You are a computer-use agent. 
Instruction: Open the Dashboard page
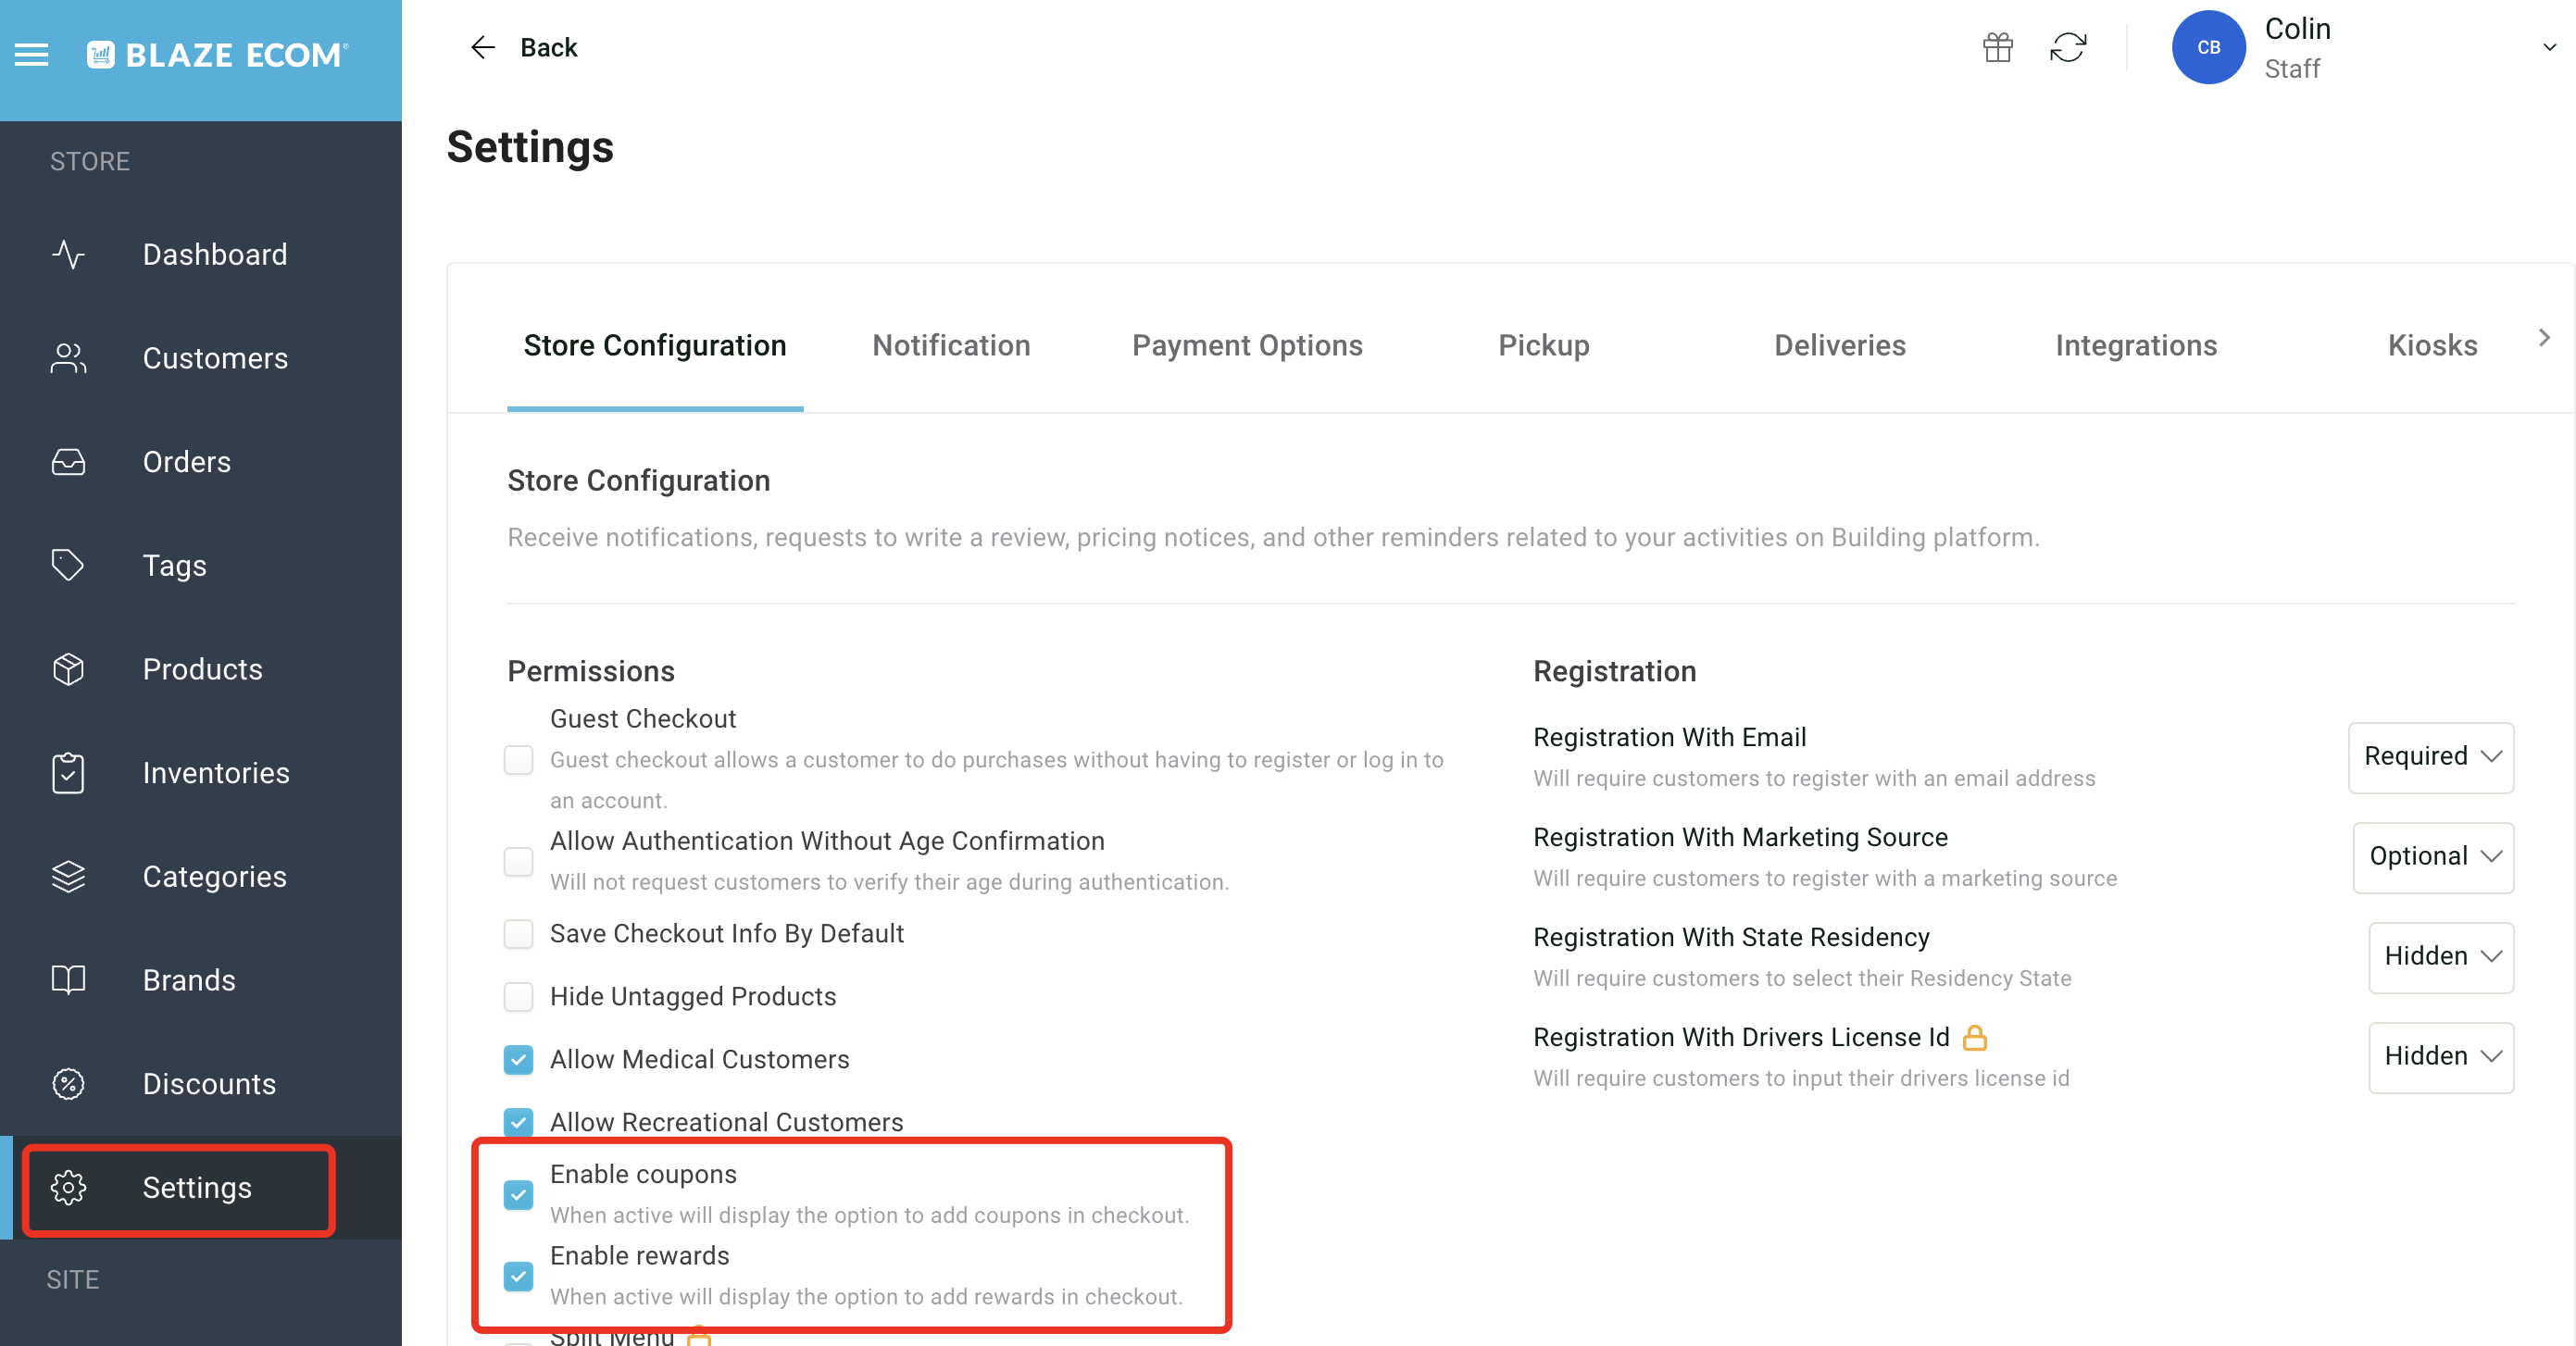coord(215,254)
